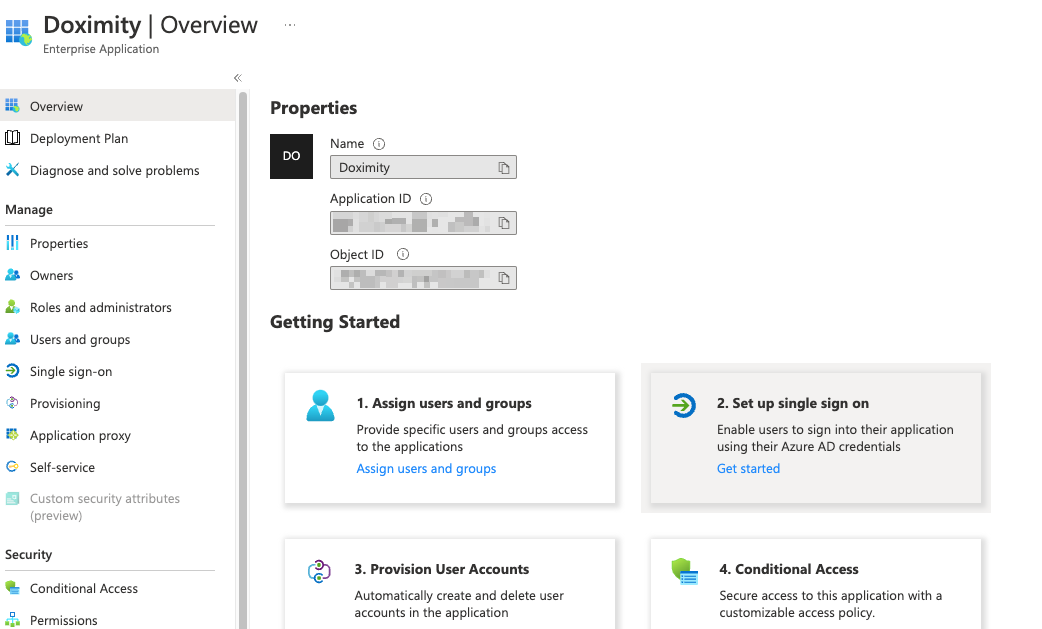Click the Roles and administrators icon

coord(12,307)
